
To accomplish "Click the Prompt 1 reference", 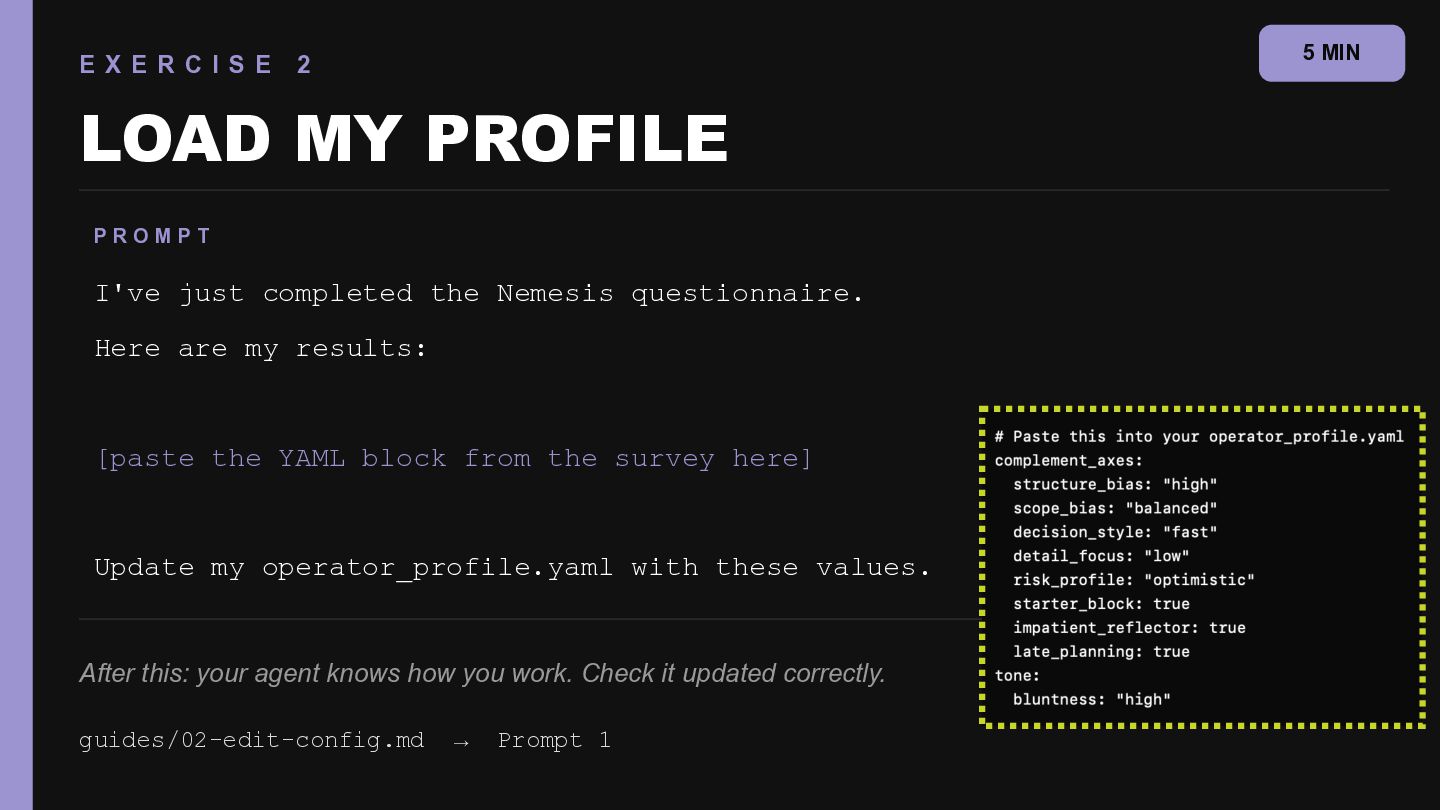I will point(554,740).
